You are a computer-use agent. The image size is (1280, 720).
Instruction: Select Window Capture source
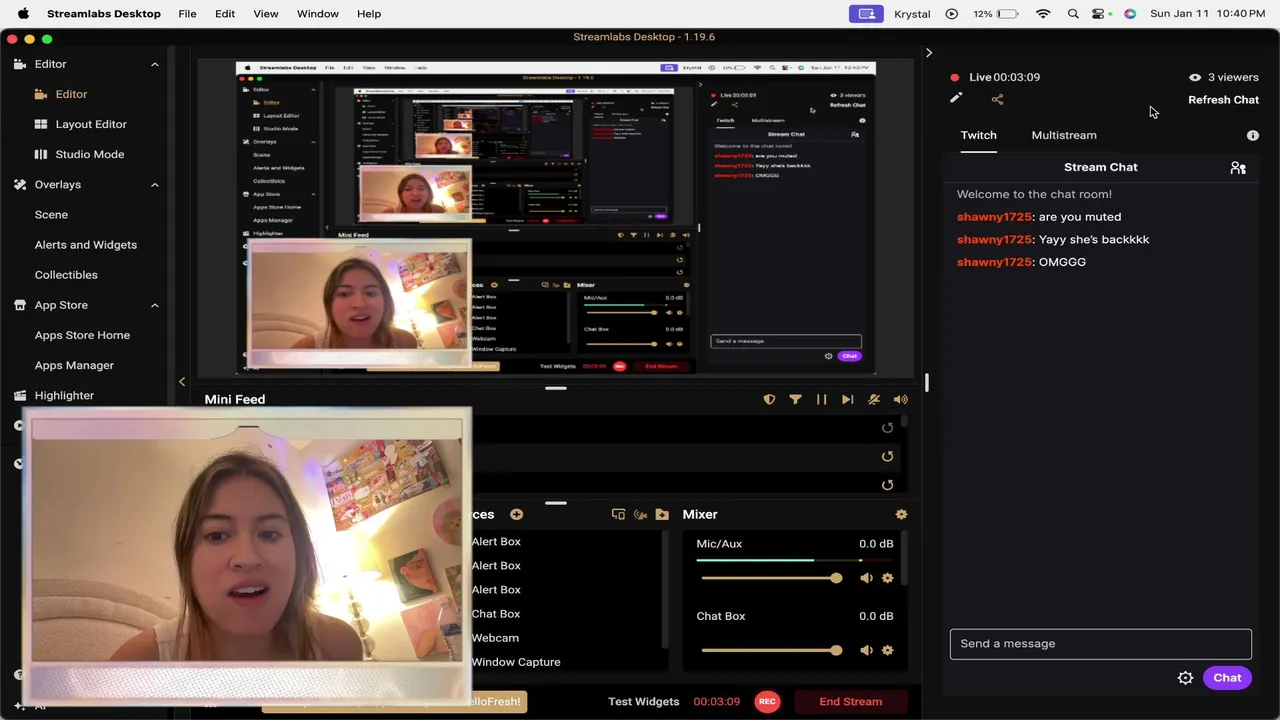click(516, 662)
